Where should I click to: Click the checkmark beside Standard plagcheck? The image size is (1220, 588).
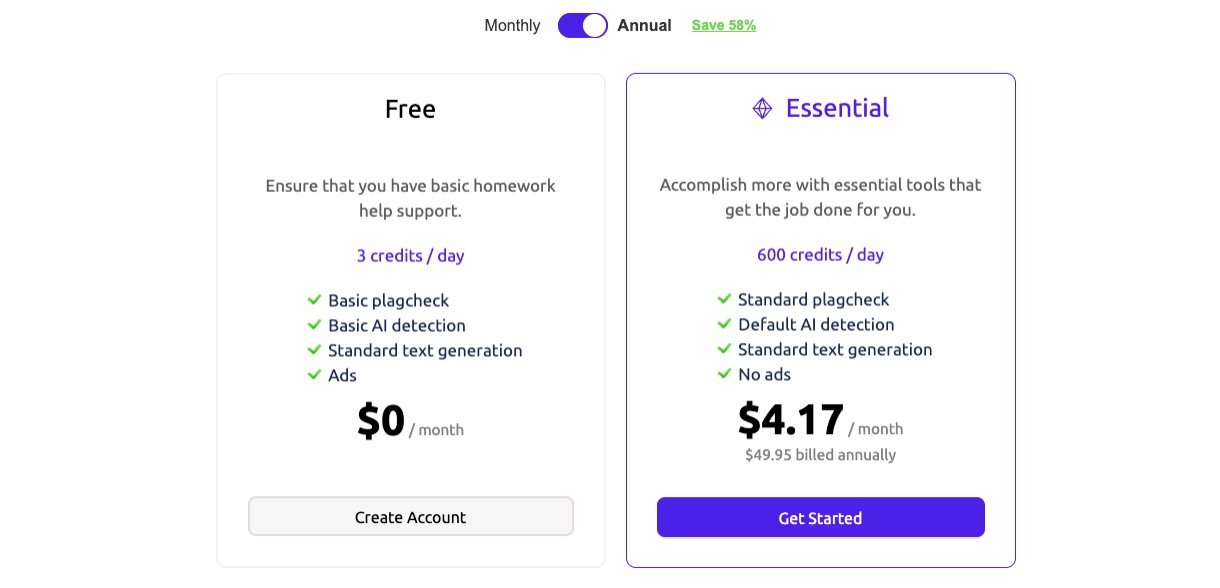[x=724, y=299]
